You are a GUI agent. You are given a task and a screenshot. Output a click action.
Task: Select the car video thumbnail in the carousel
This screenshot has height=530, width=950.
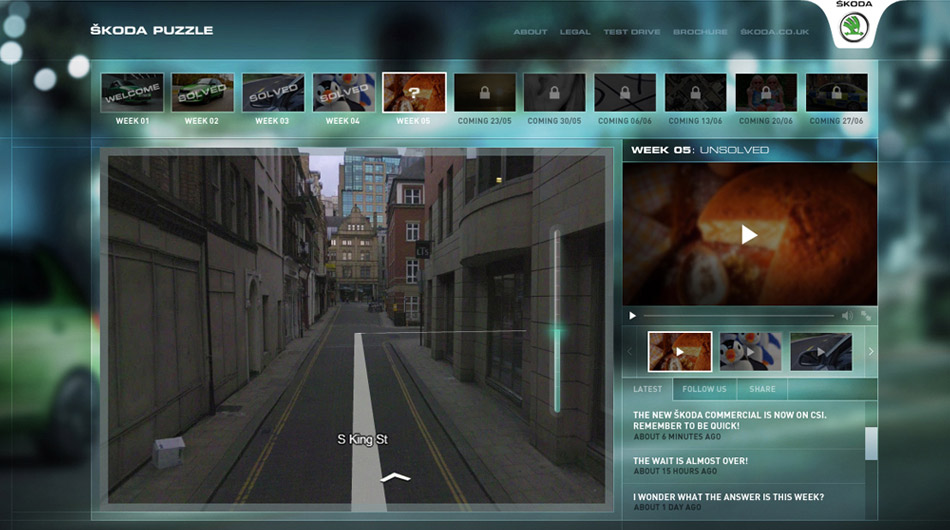(820, 351)
